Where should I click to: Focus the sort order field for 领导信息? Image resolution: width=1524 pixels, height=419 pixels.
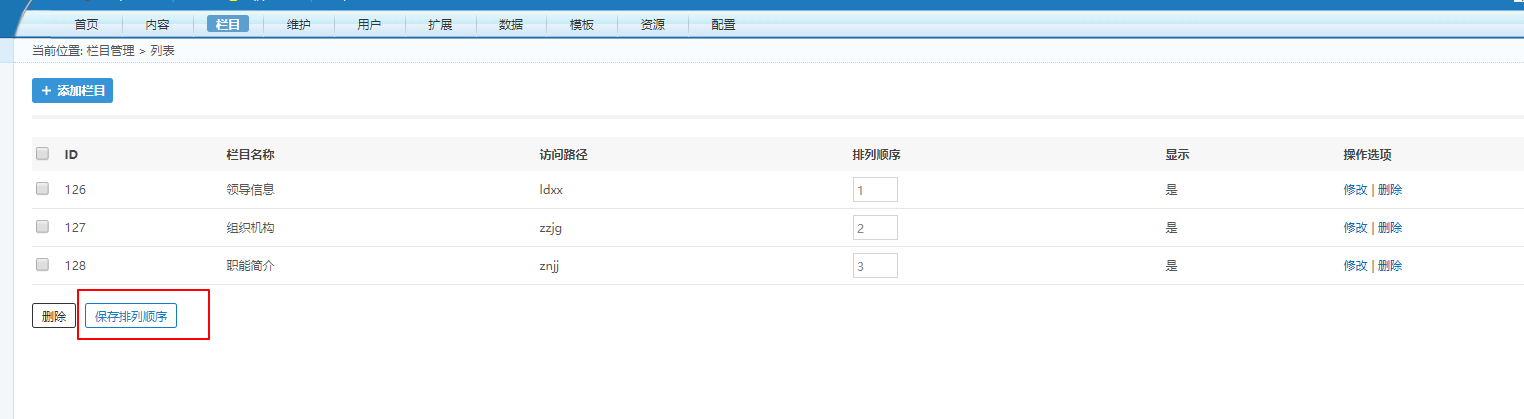(875, 189)
